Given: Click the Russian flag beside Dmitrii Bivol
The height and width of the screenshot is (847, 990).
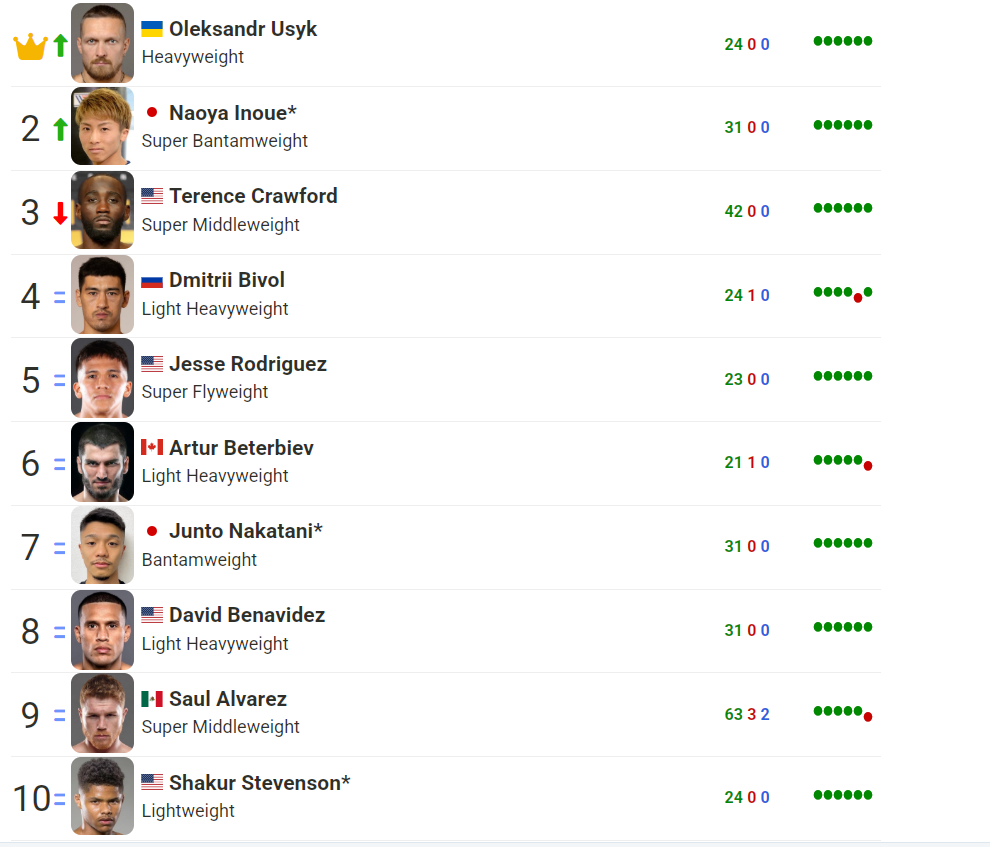Looking at the screenshot, I should (x=152, y=280).
